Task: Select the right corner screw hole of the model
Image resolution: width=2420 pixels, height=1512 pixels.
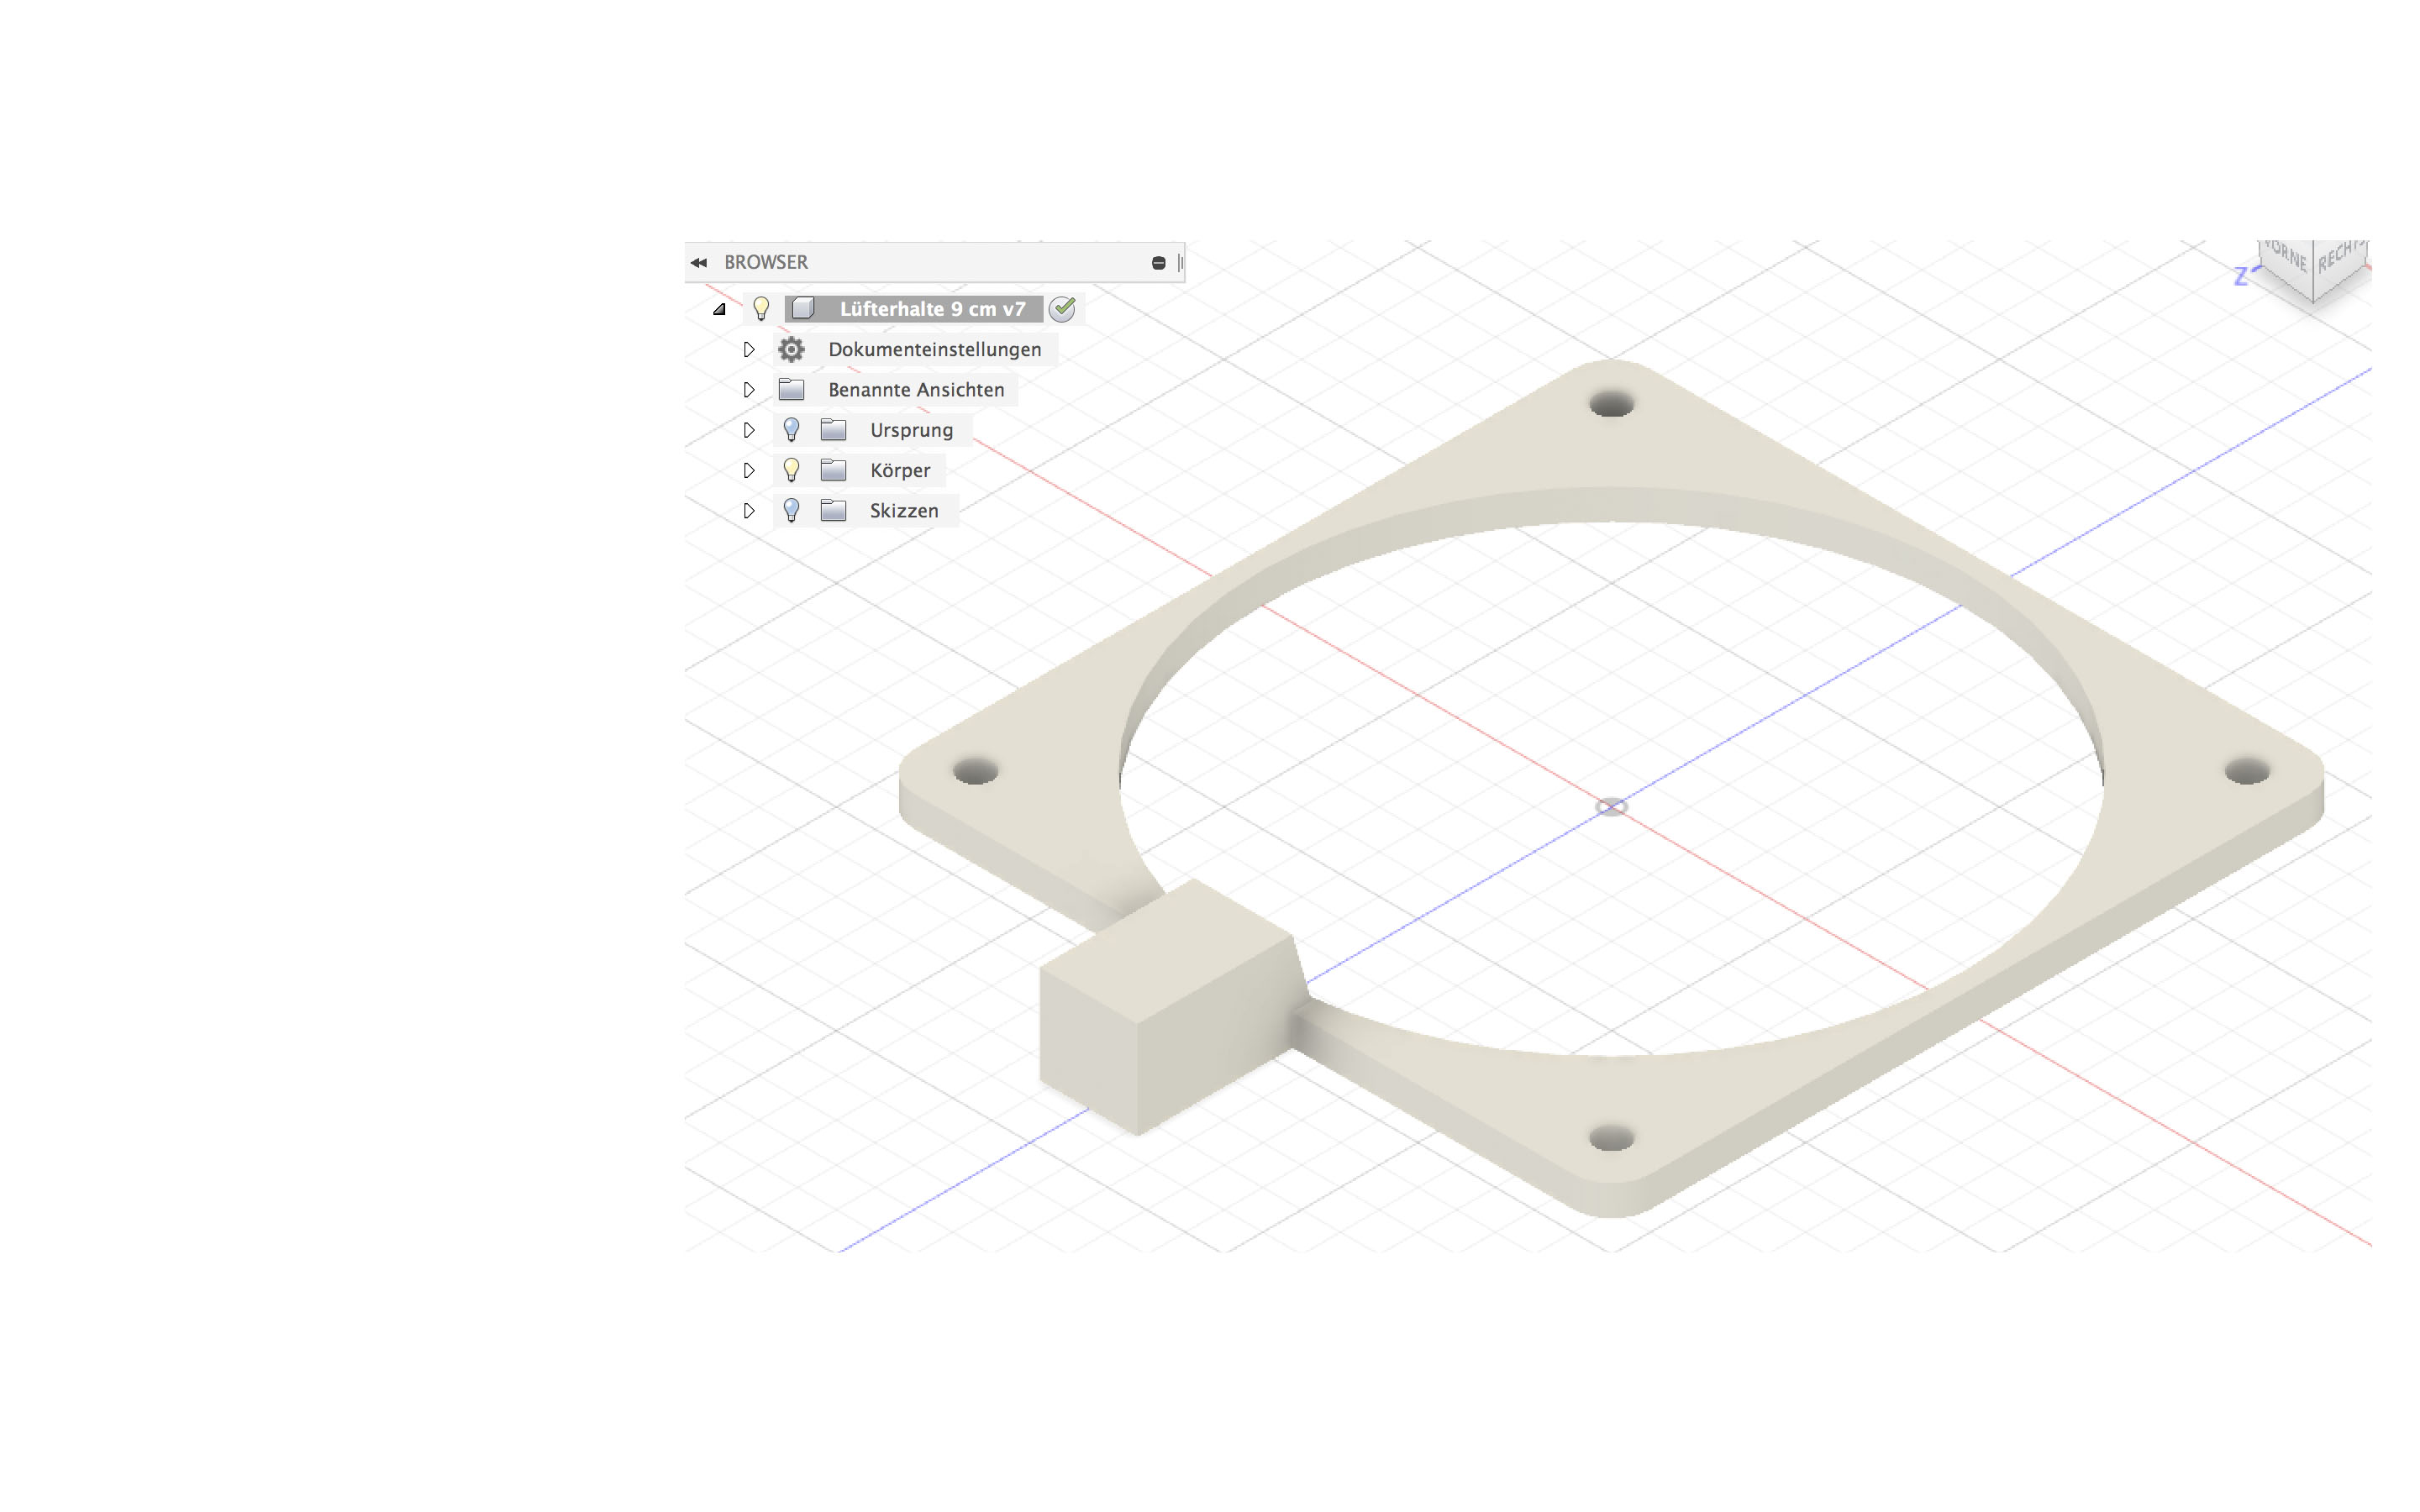Action: pyautogui.click(x=2247, y=771)
